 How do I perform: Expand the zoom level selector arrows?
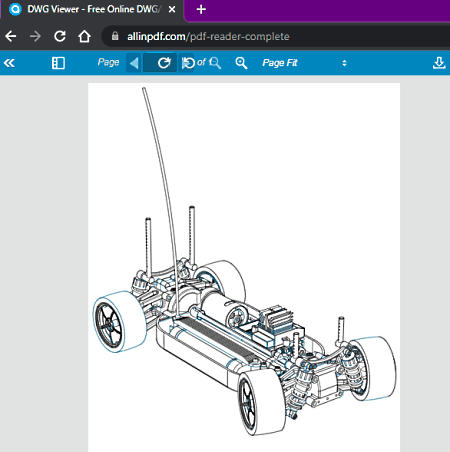344,63
